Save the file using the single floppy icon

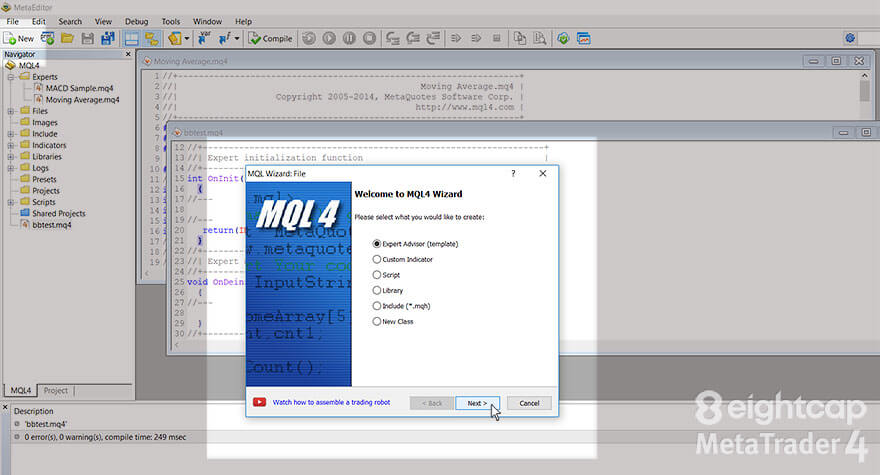tap(88, 38)
